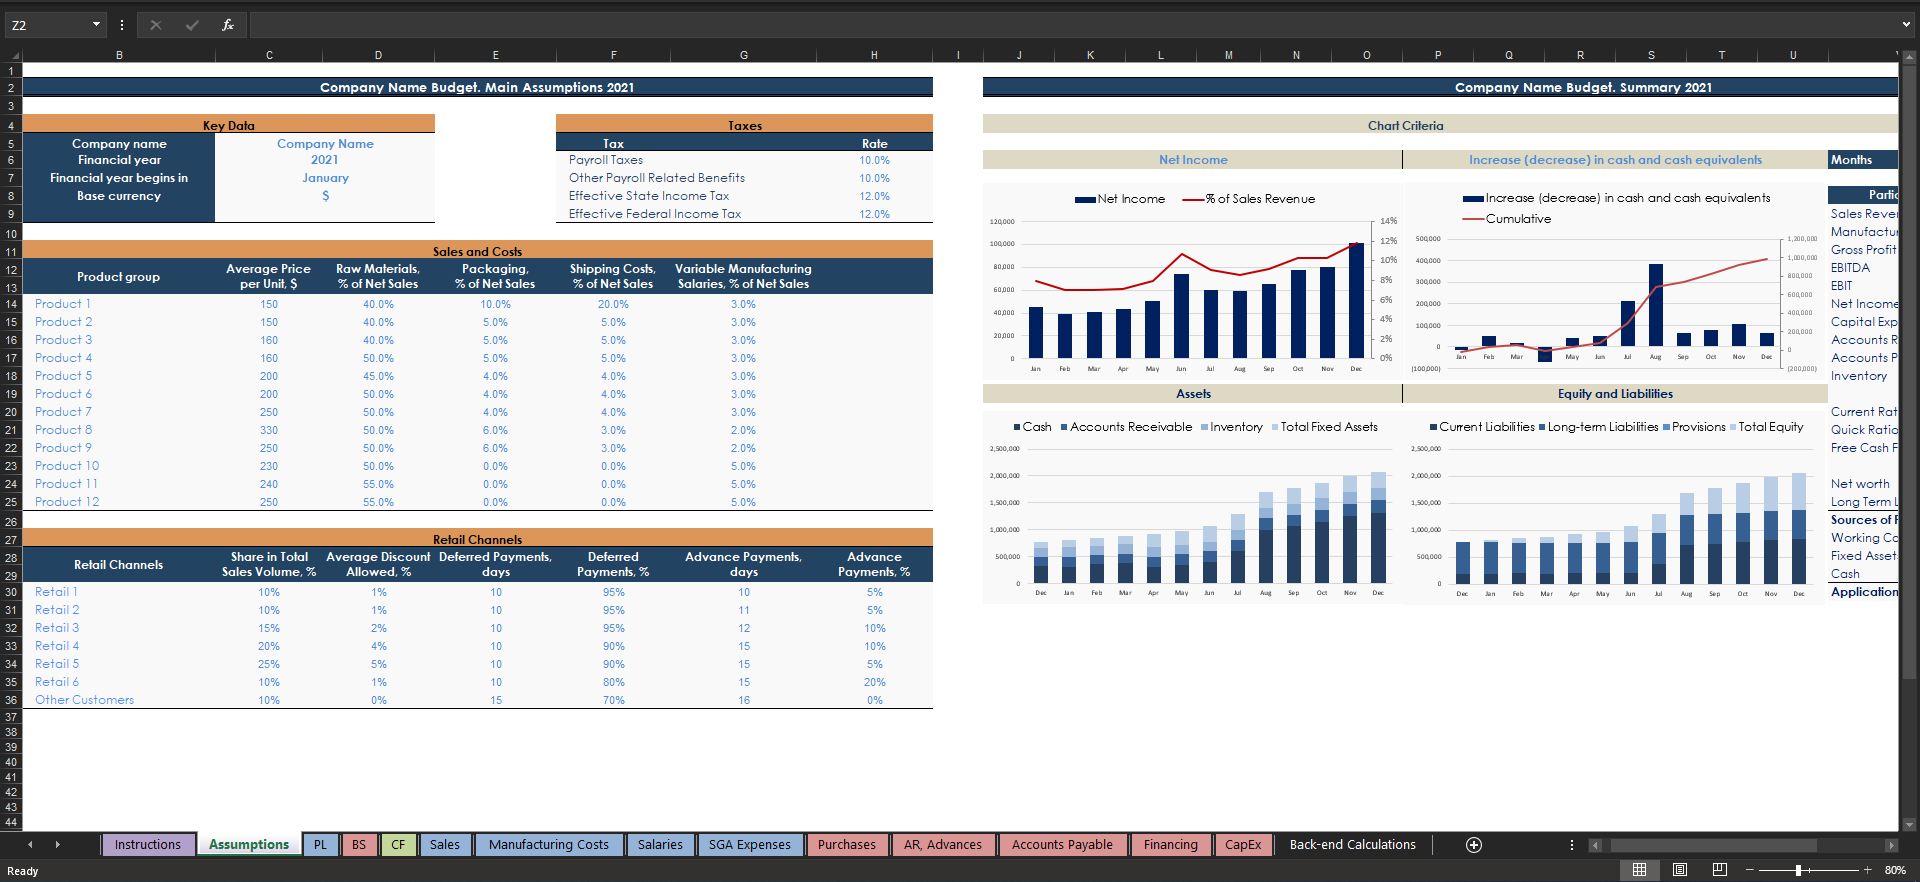This screenshot has width=1920, height=882.
Task: Zoom in using the plus icon
Action: point(1866,870)
